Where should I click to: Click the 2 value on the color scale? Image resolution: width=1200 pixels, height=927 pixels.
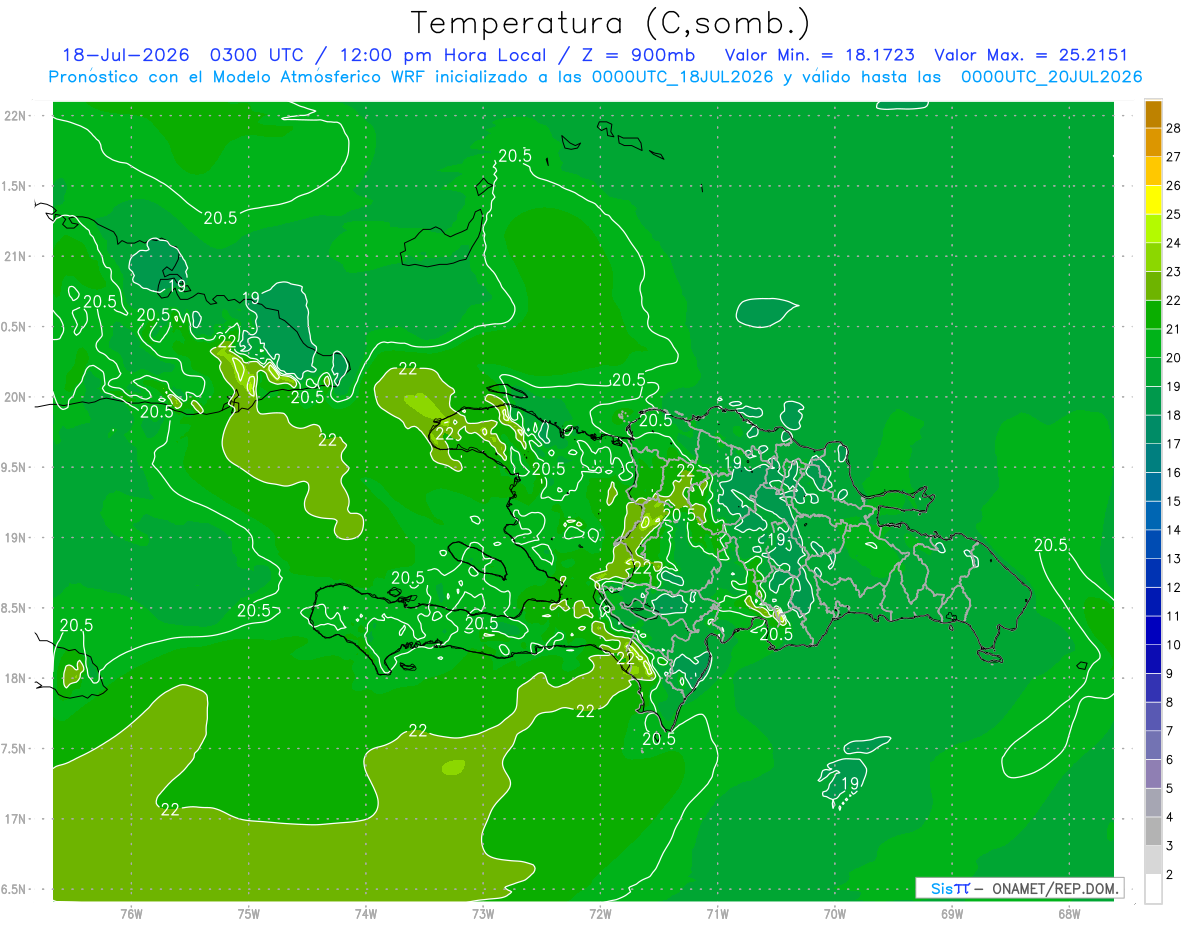click(x=1170, y=875)
